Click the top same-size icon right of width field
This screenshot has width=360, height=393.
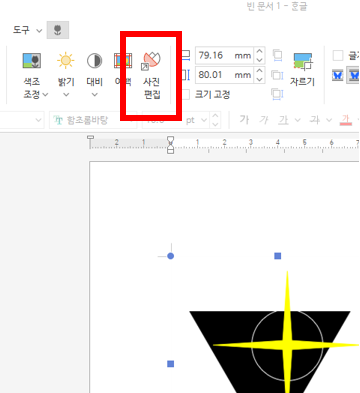coord(277,55)
